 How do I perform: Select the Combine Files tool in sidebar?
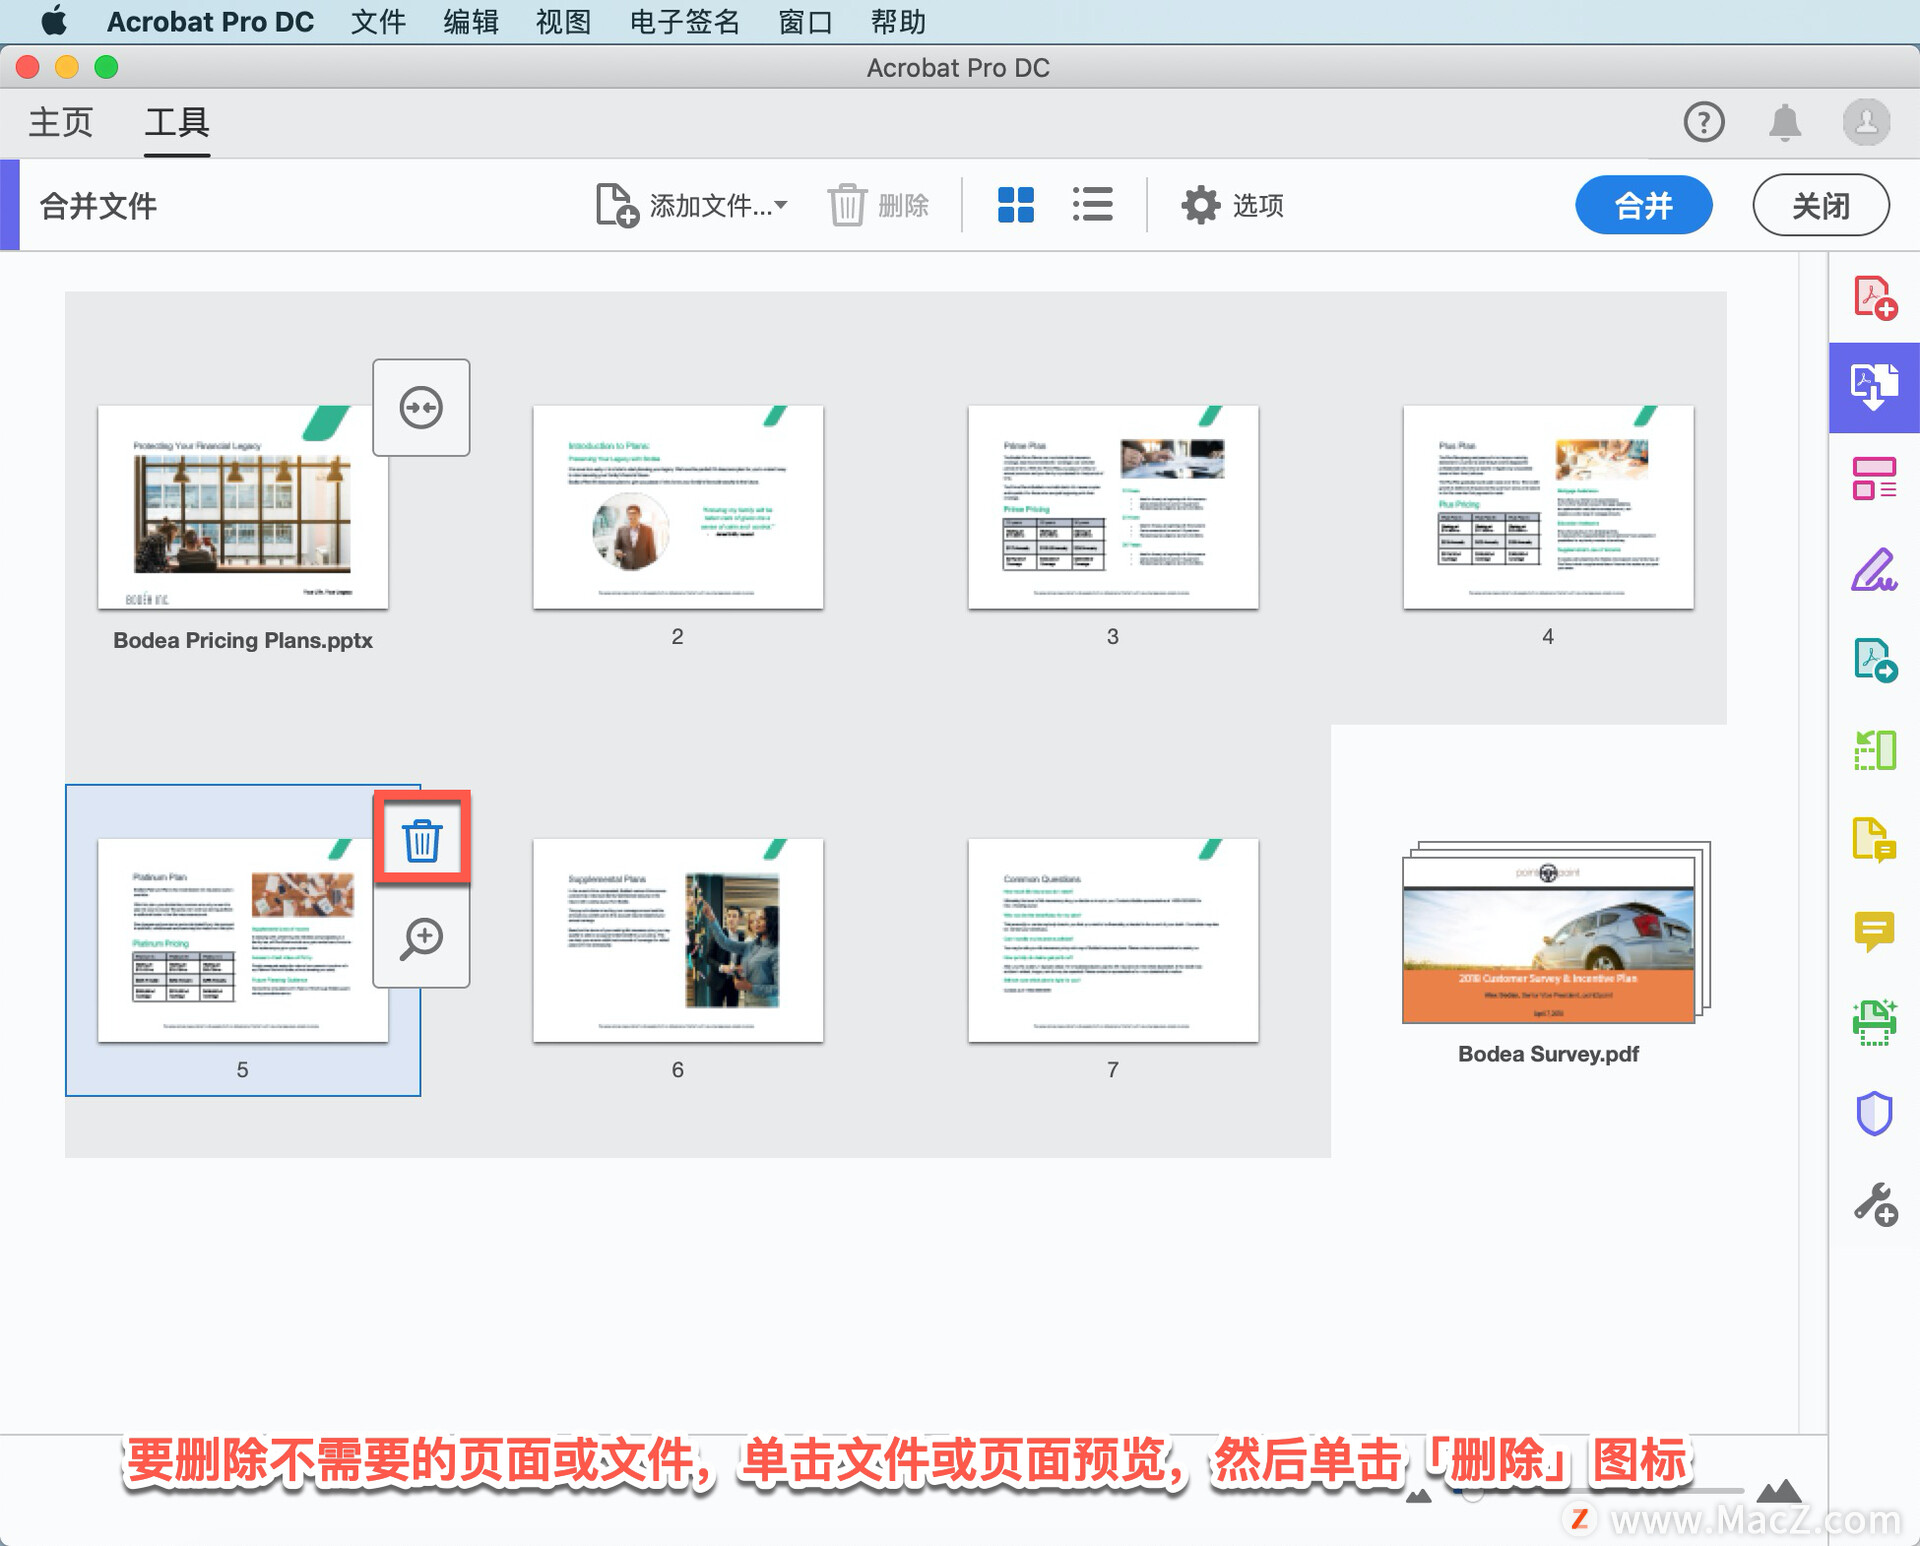click(1875, 387)
